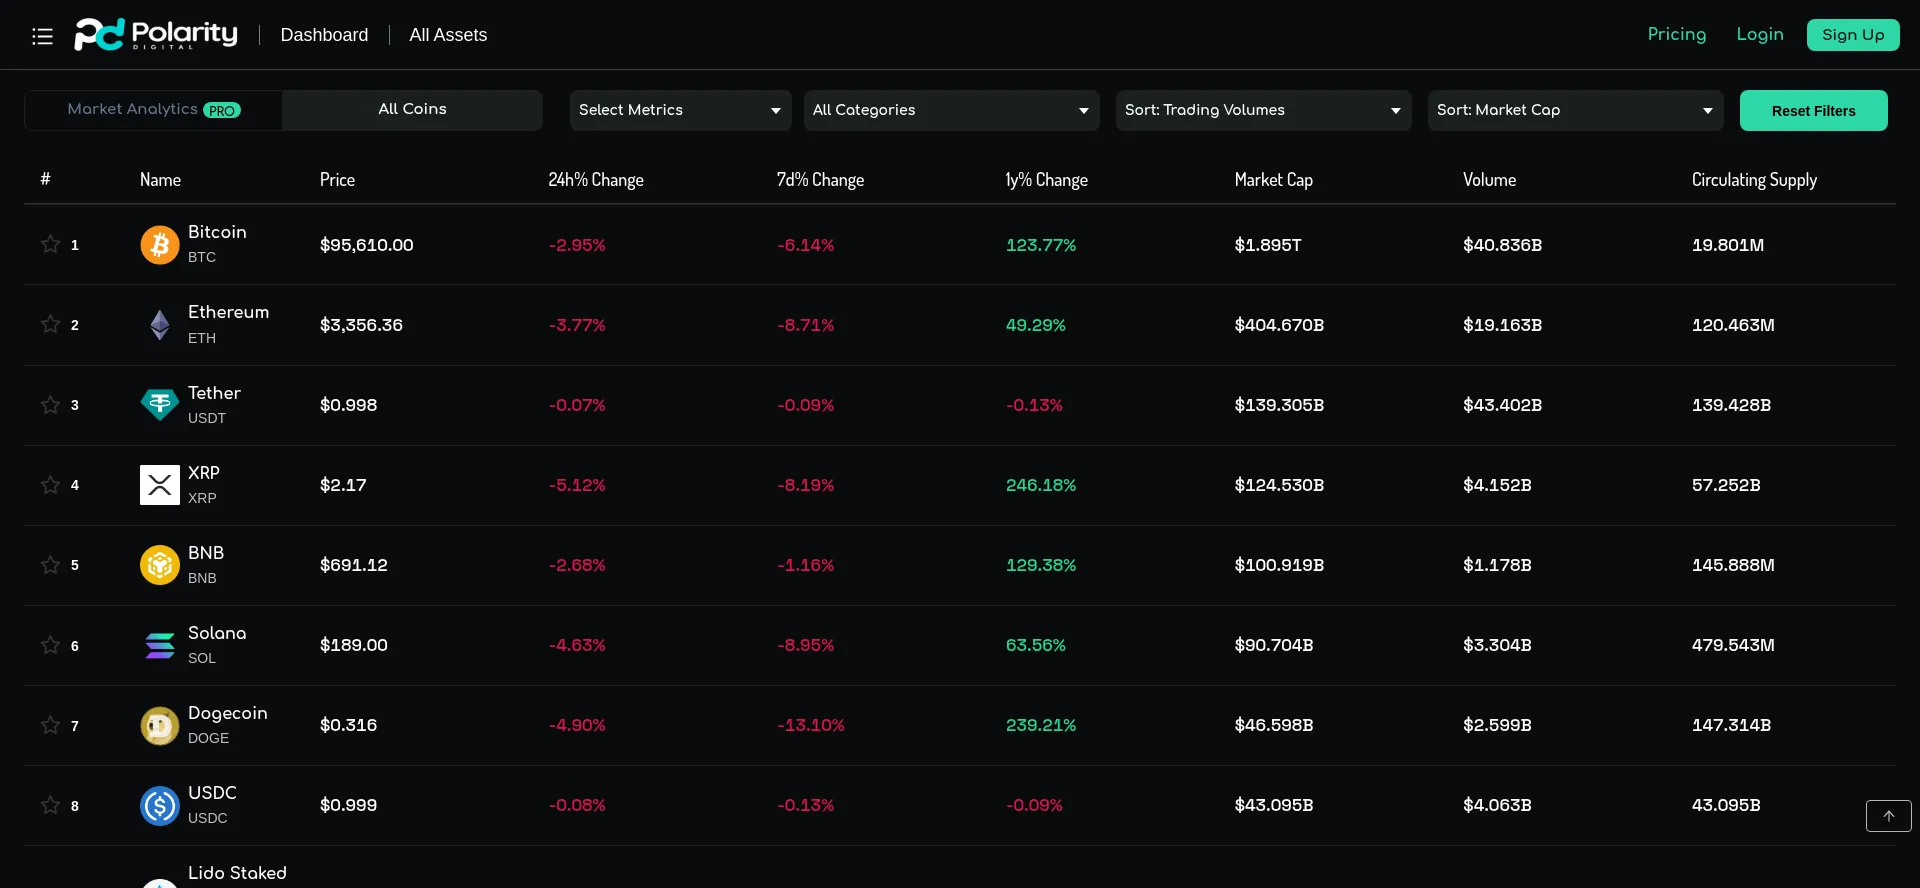Click the PRO badge on Market Analytics

(x=222, y=111)
